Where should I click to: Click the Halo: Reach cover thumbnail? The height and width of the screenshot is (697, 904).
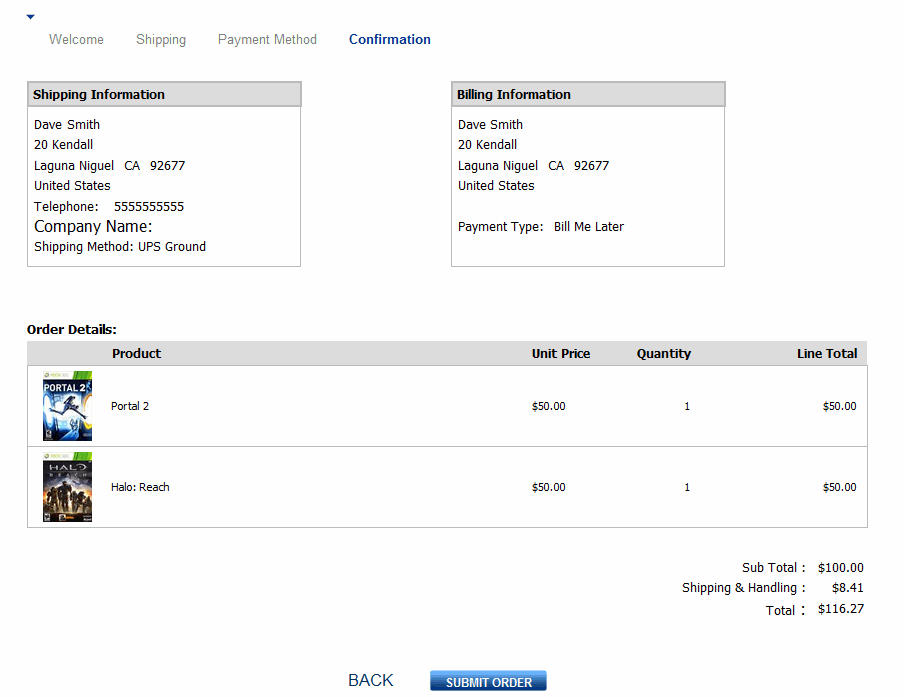click(67, 487)
